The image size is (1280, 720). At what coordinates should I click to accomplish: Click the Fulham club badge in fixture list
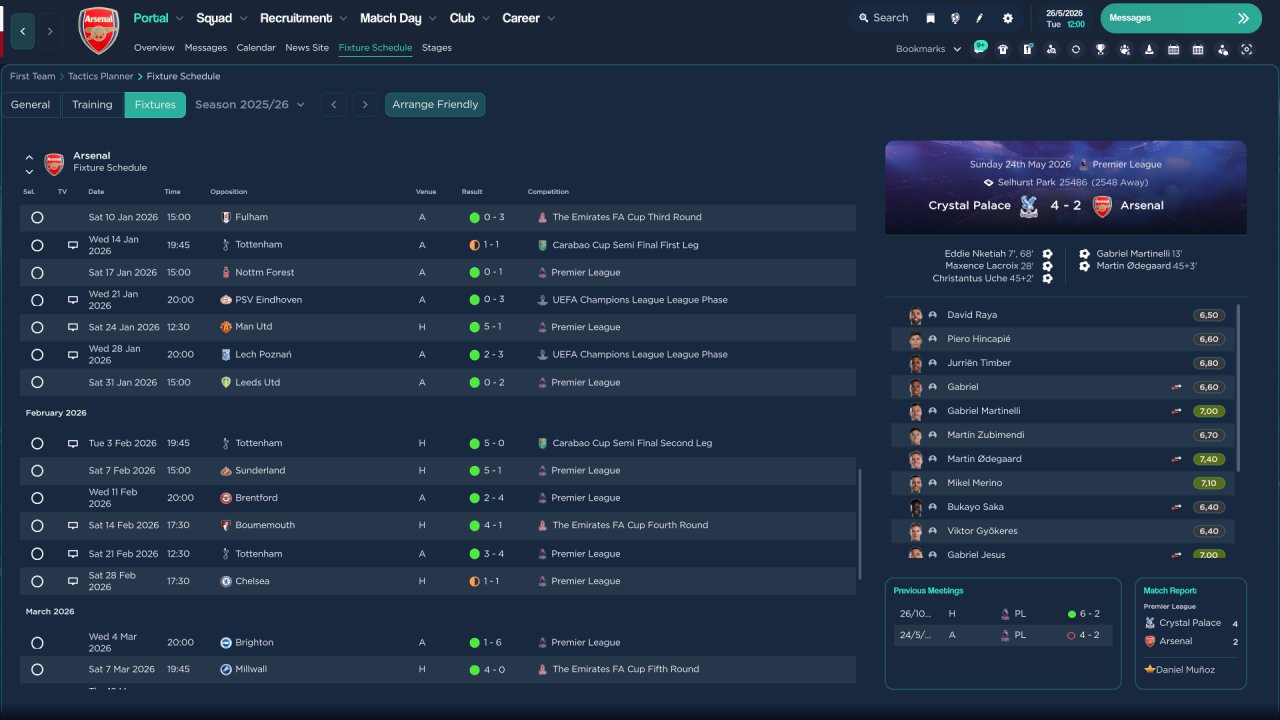[x=226, y=217]
